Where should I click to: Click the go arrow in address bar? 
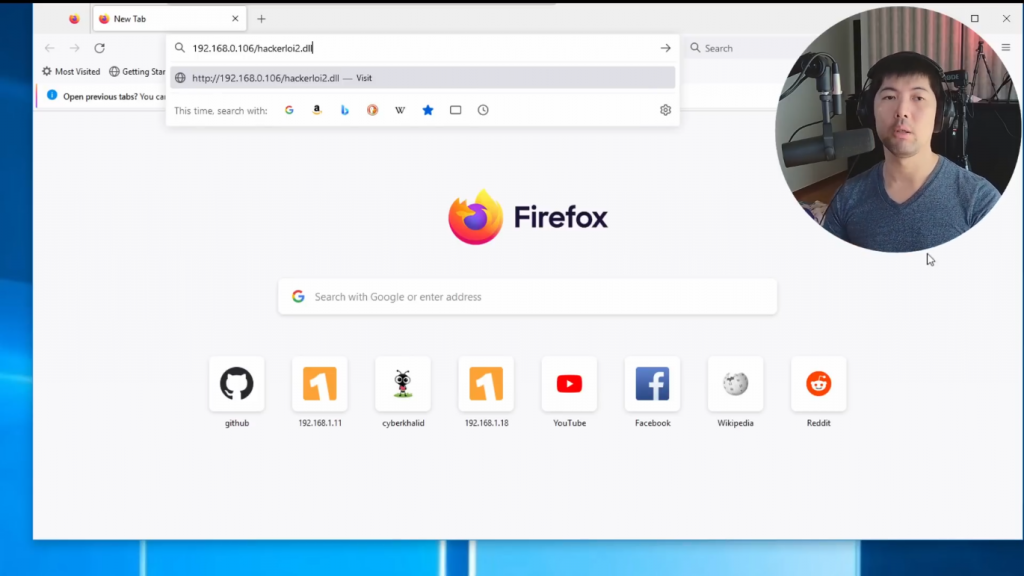tap(665, 48)
